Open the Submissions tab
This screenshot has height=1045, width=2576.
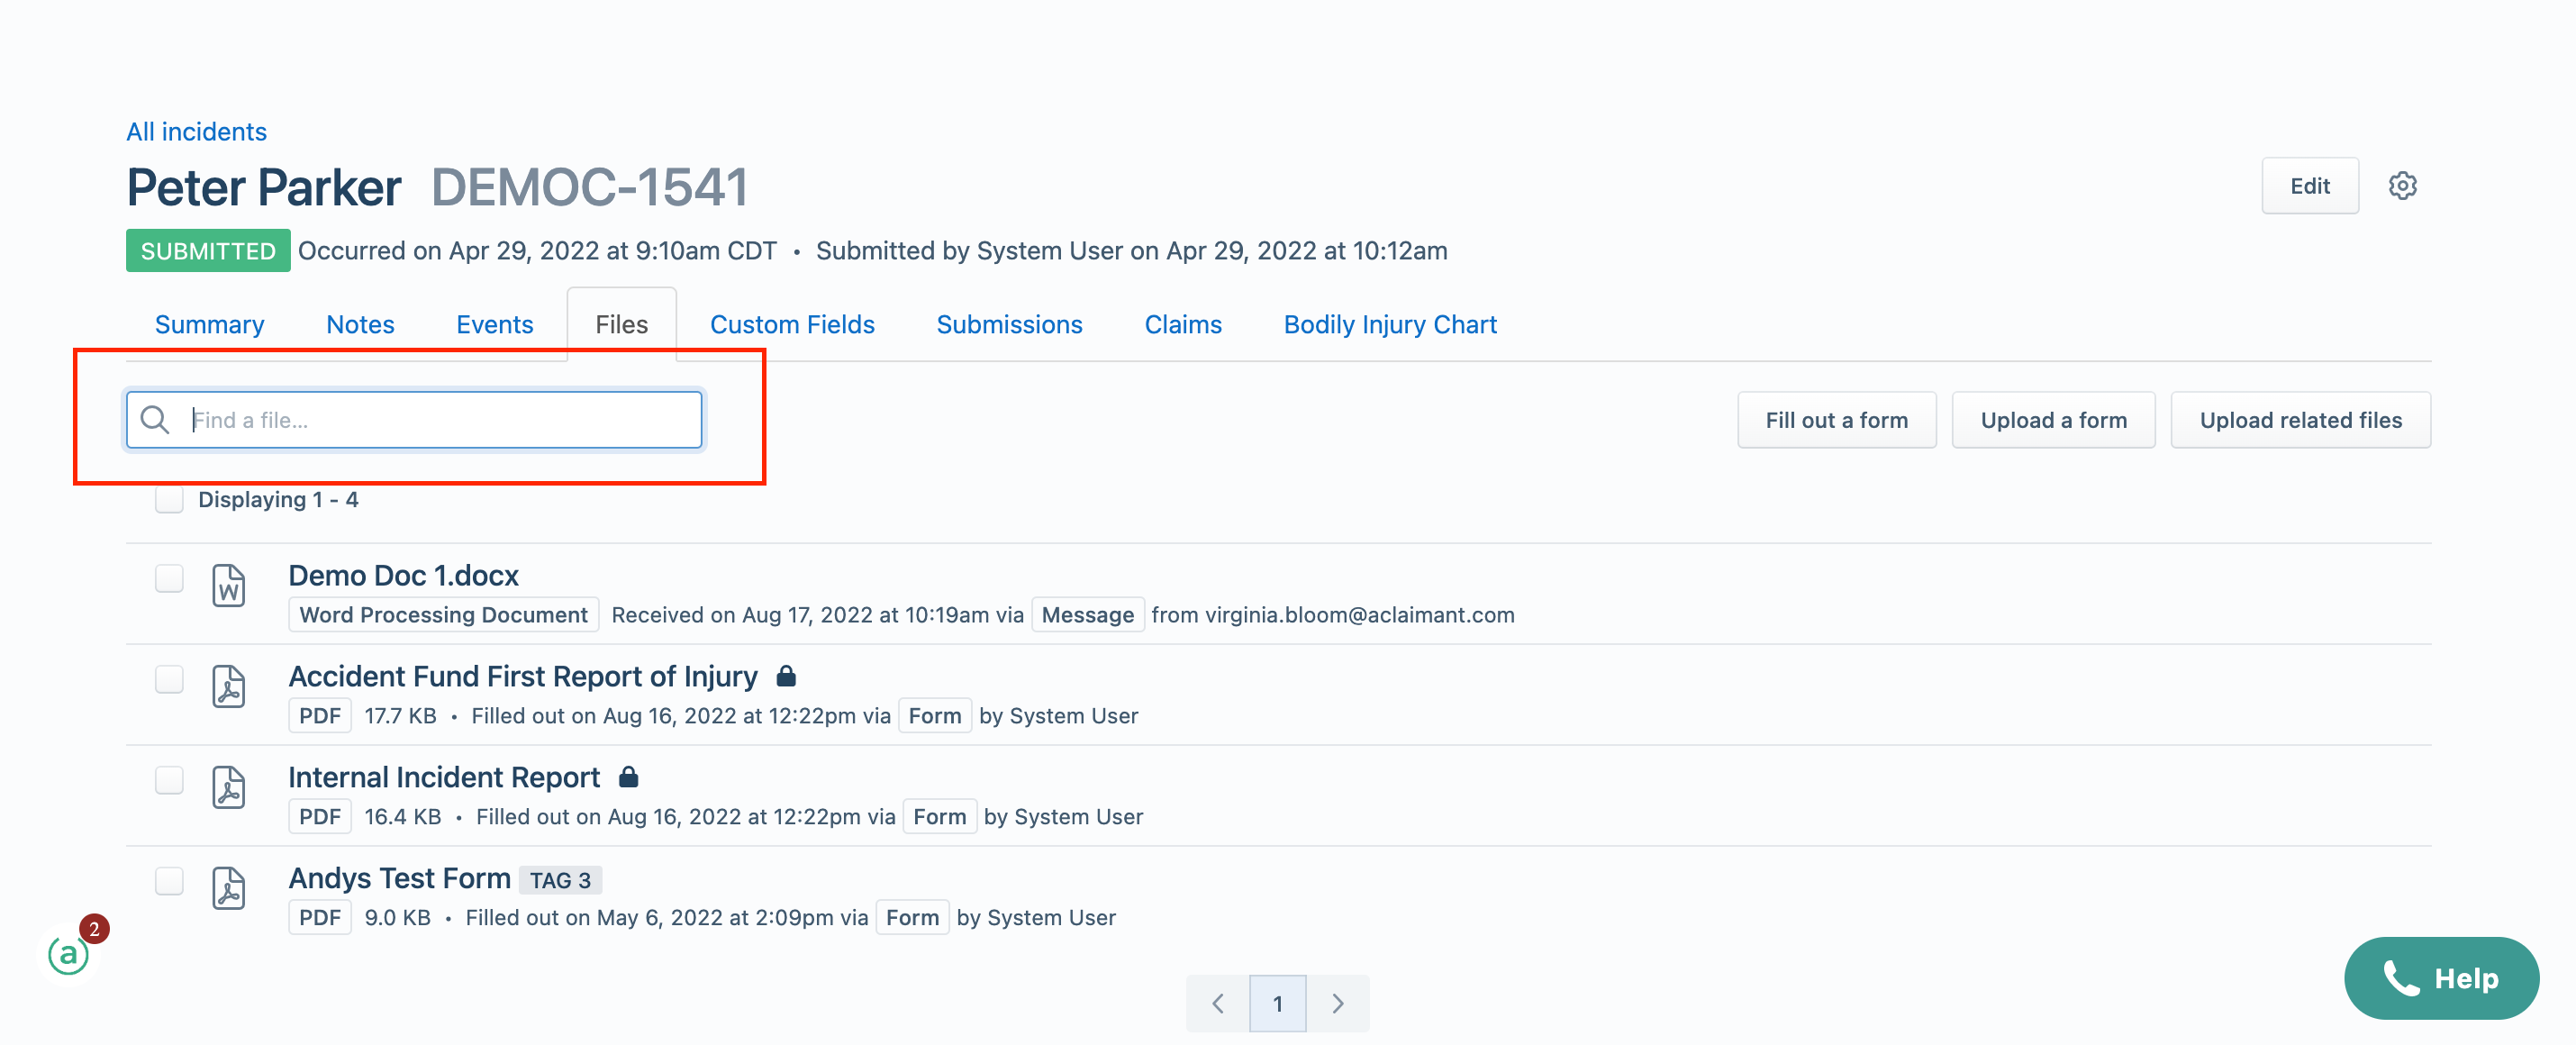tap(1009, 325)
